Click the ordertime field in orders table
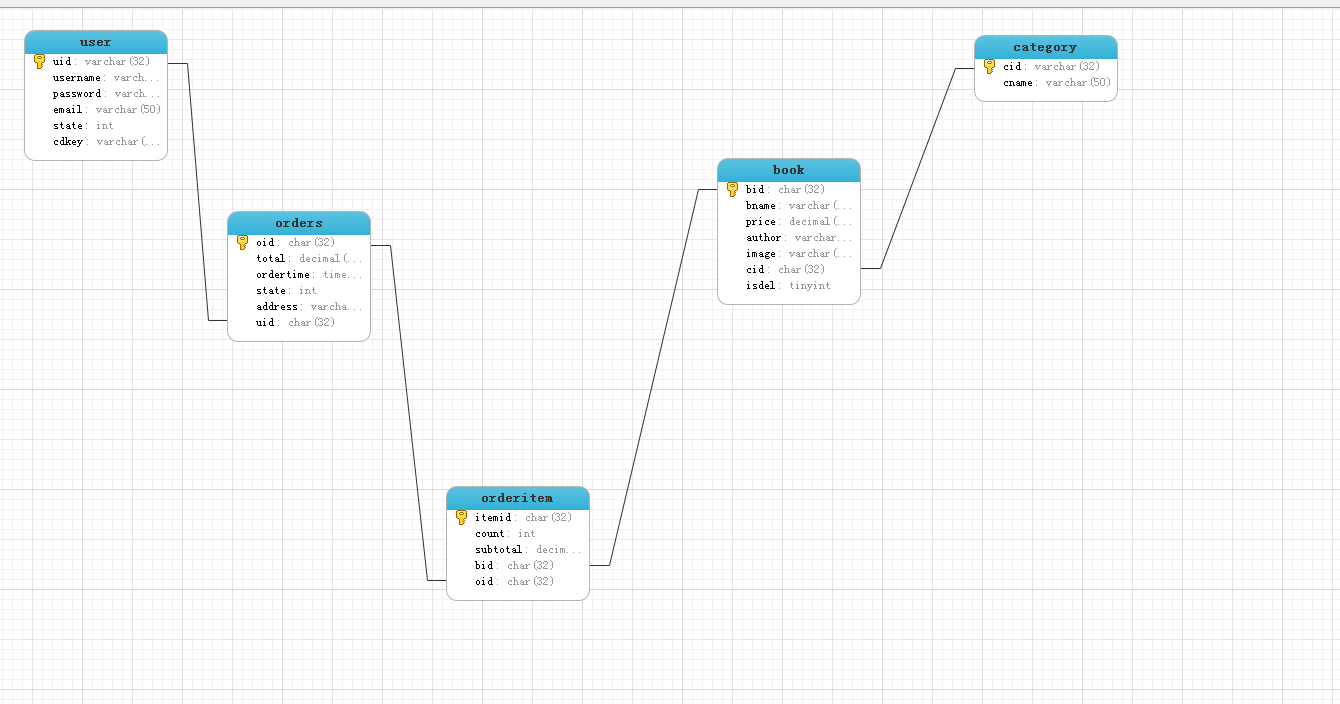 [x=309, y=274]
